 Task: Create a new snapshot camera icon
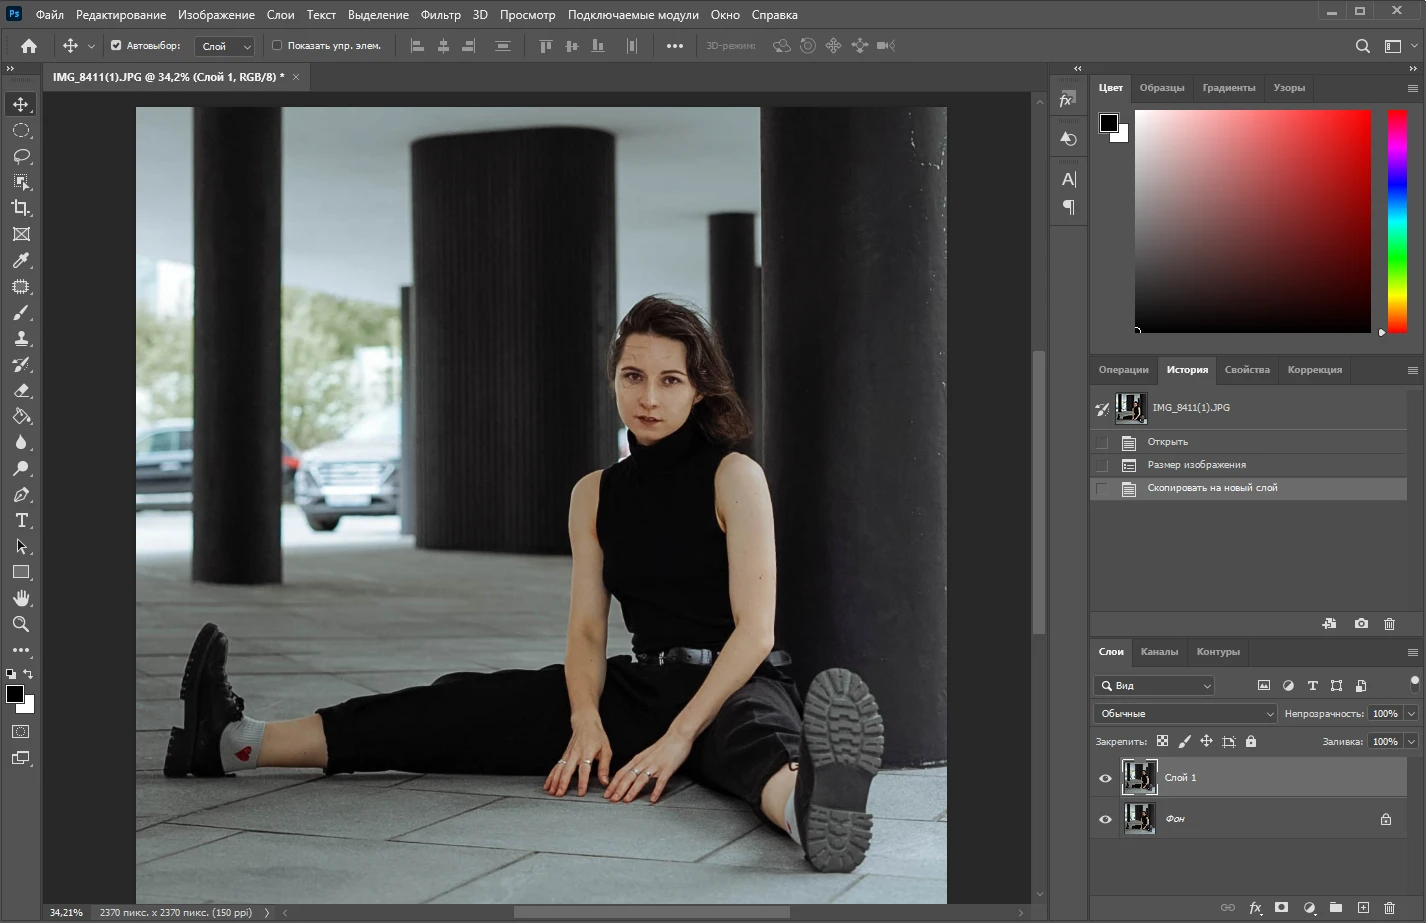pos(1361,623)
